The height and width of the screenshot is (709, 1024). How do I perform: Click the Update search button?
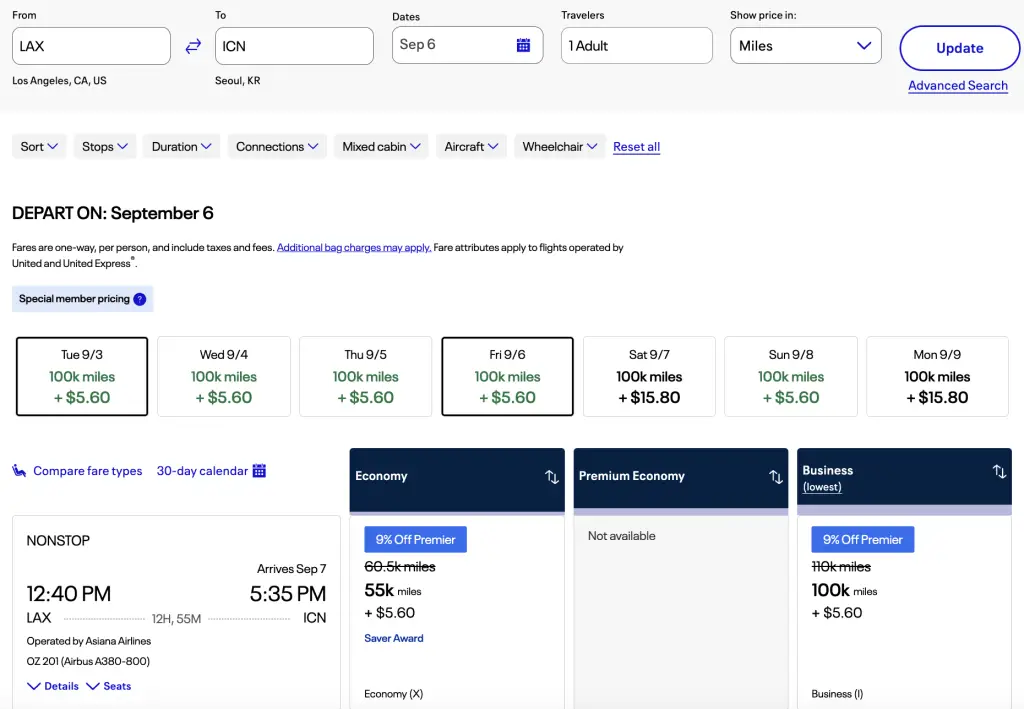coord(959,48)
